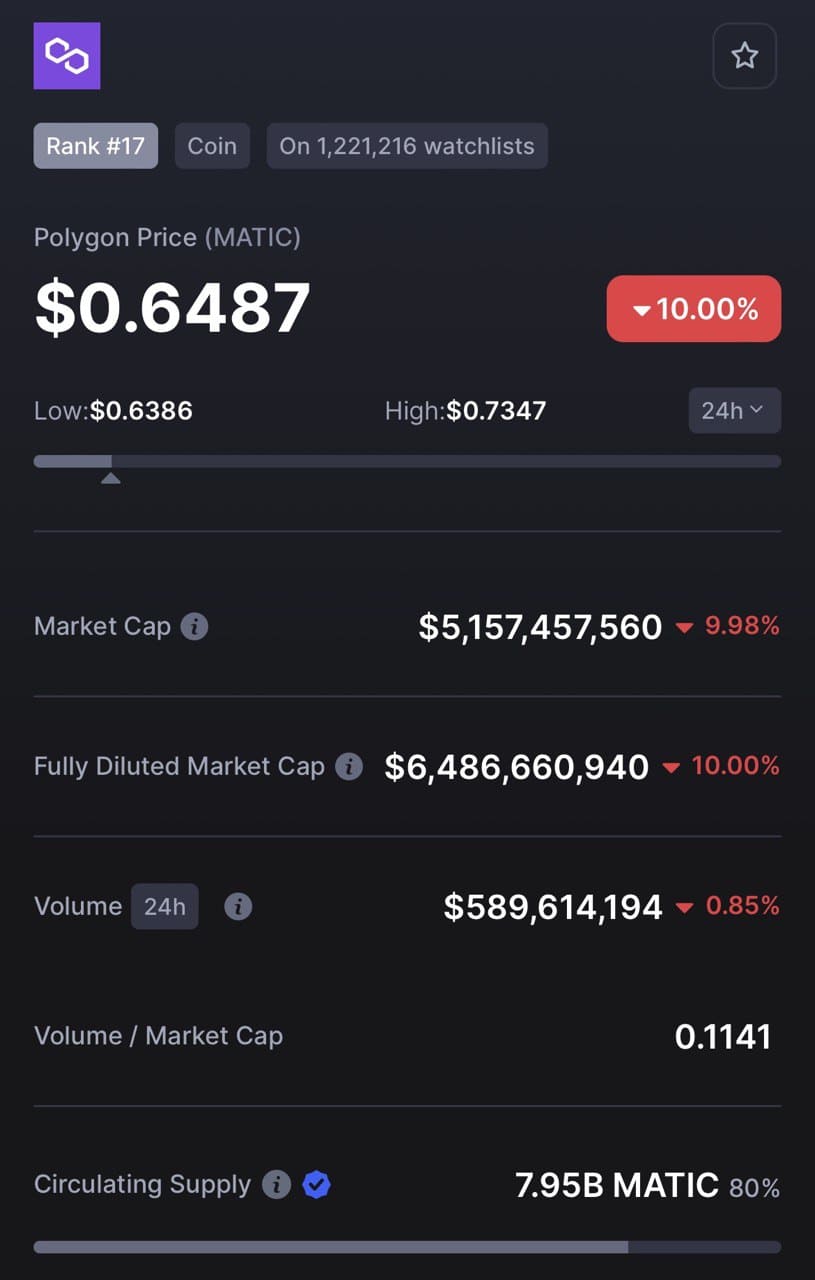Click the red 10.00% change badge
815x1280 pixels.
click(x=694, y=309)
